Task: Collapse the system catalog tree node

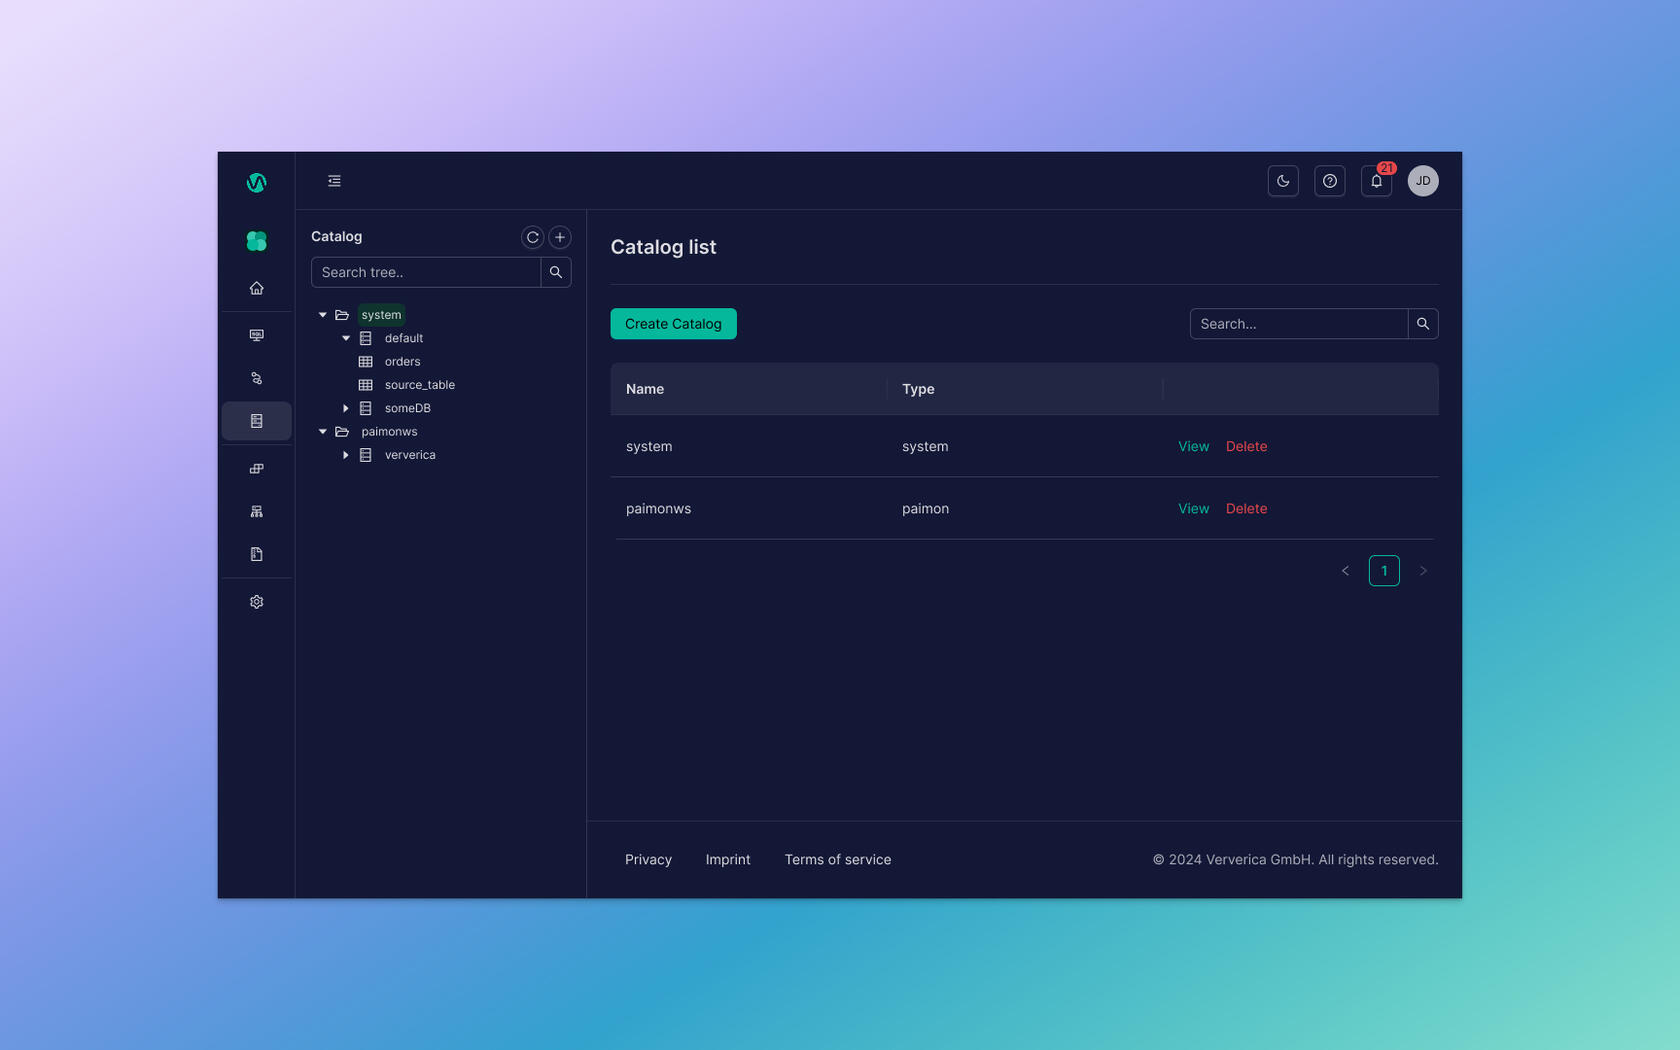Action: [x=322, y=315]
